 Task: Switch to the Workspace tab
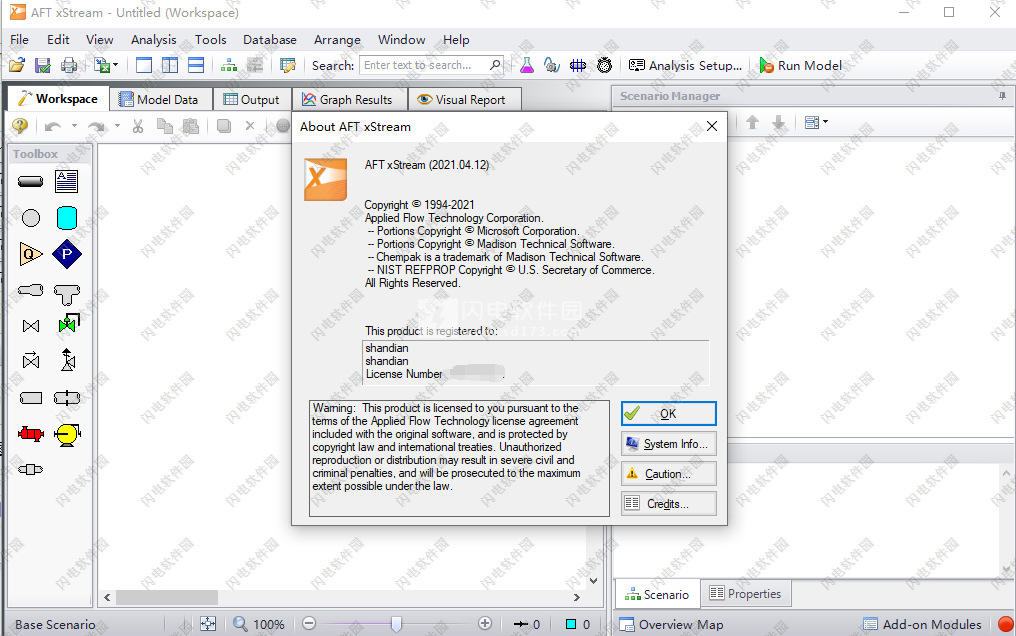coord(58,98)
